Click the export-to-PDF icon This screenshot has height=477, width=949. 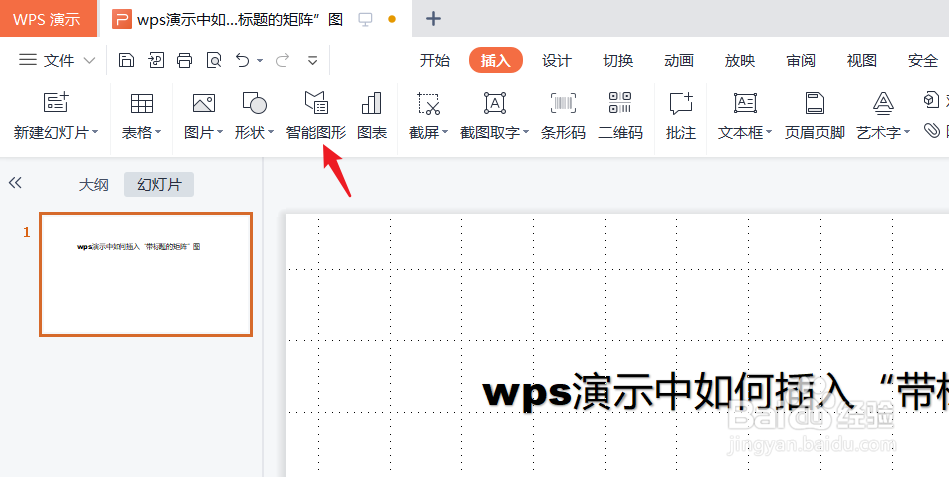point(156,60)
